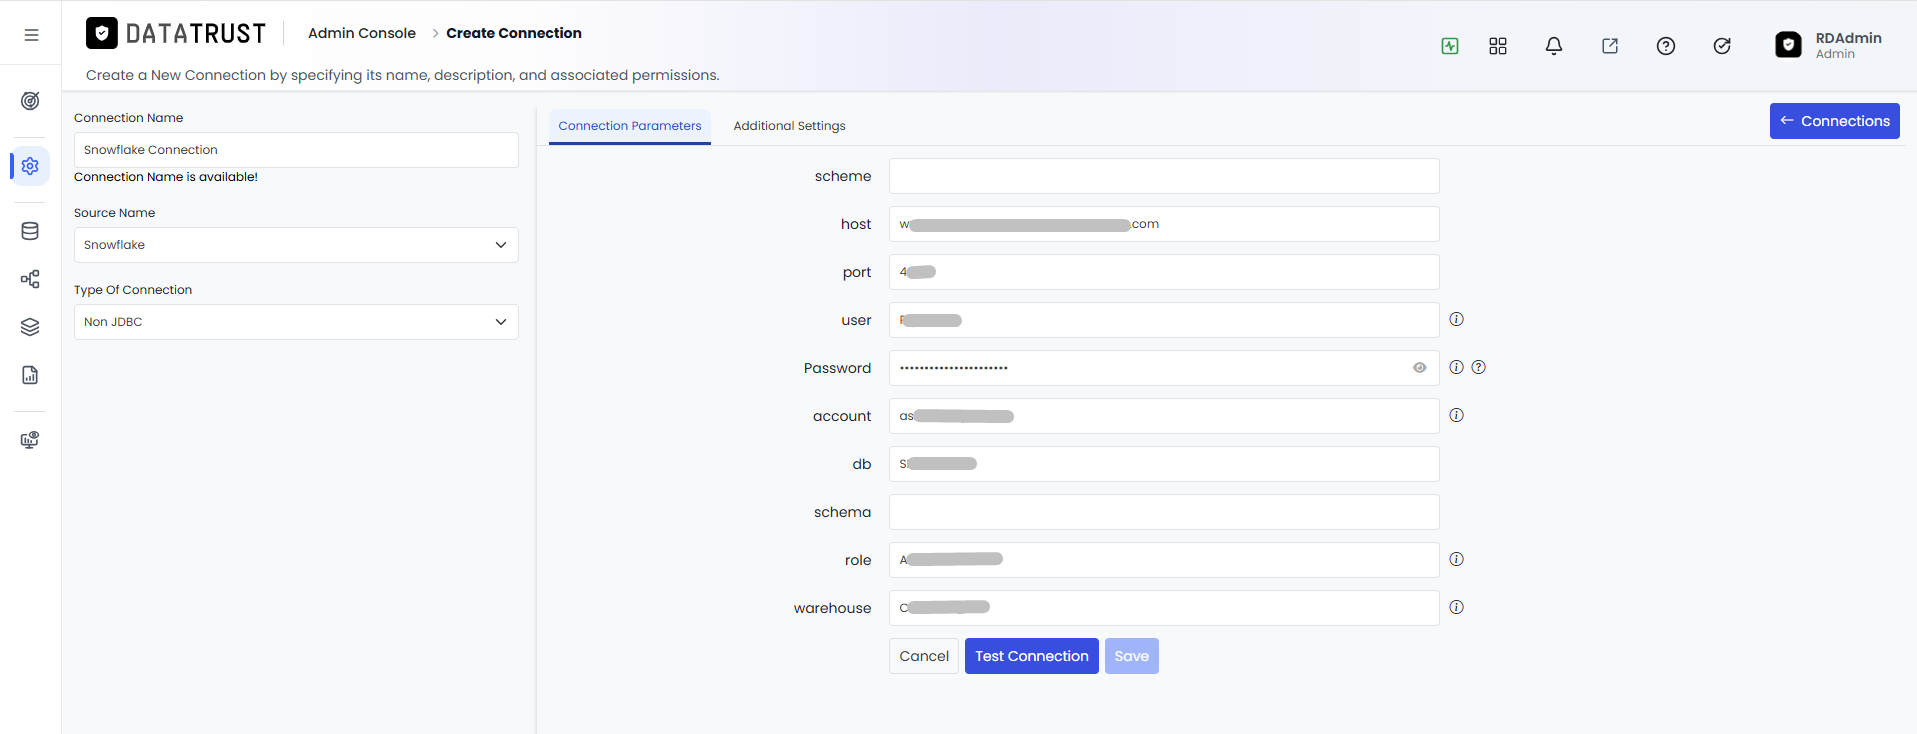This screenshot has width=1917, height=734.
Task: Click 'Connection Name is available!' message
Action: coord(166,177)
